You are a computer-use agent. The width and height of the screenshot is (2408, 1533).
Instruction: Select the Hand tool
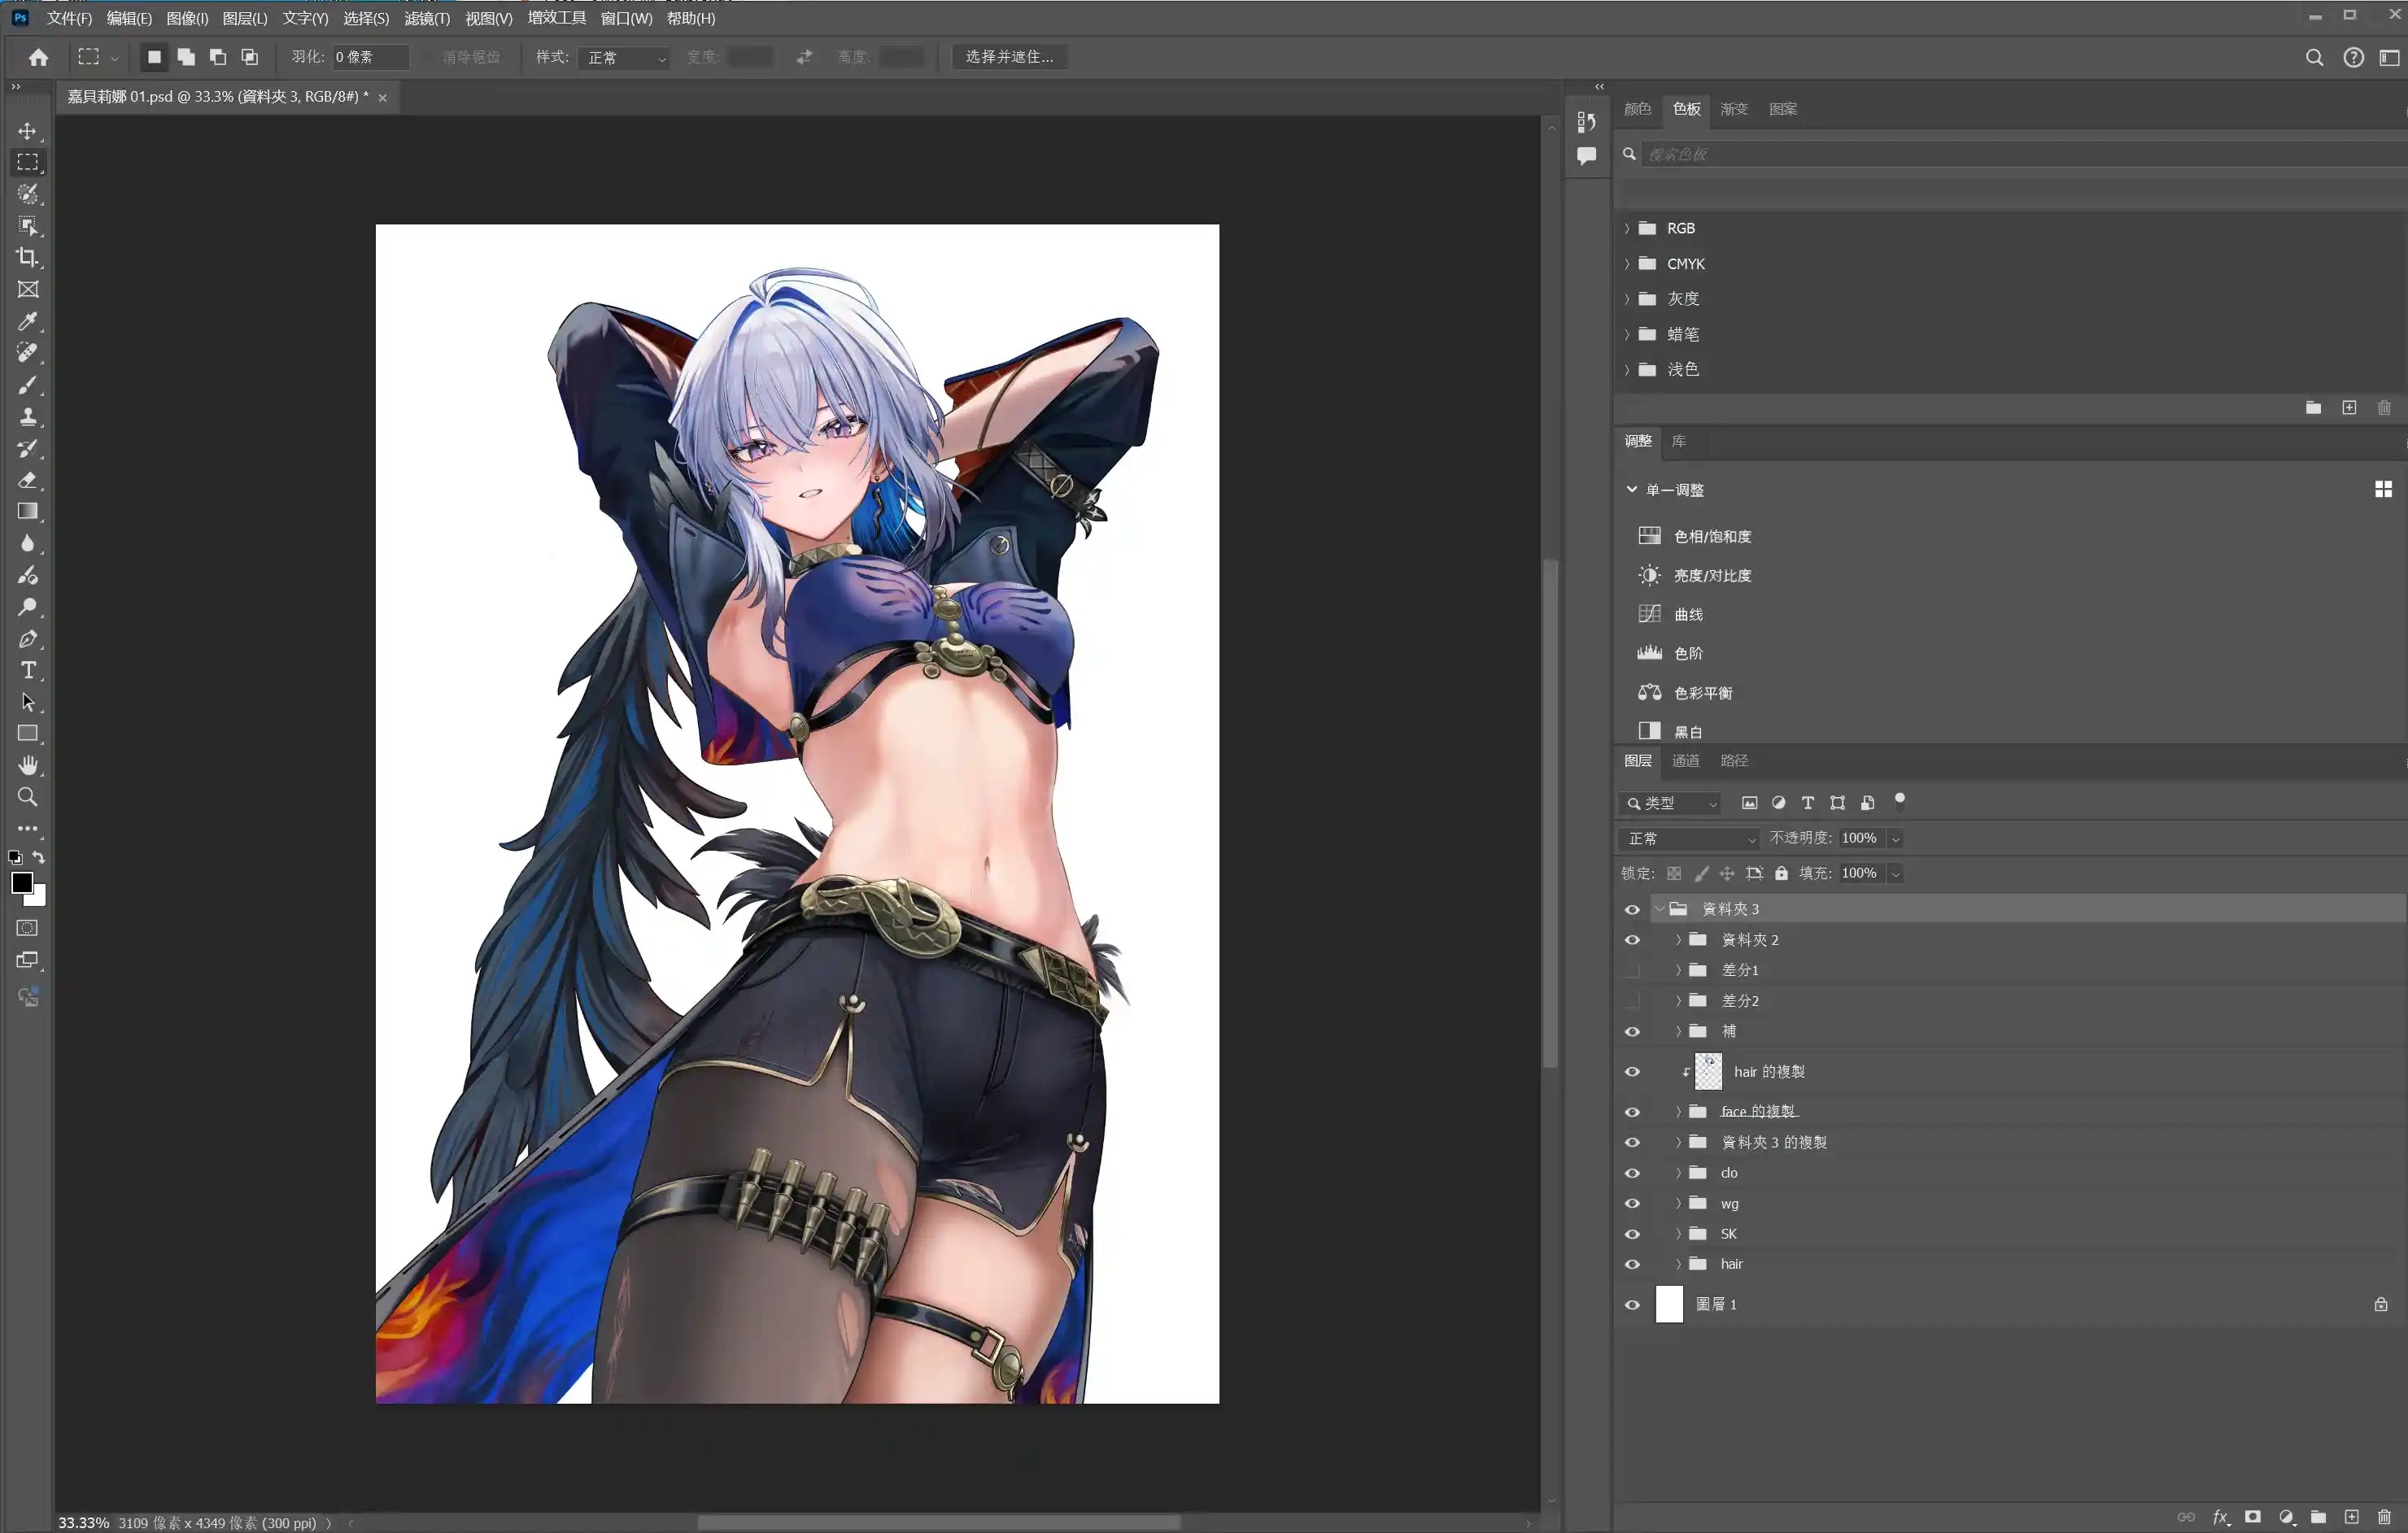27,765
